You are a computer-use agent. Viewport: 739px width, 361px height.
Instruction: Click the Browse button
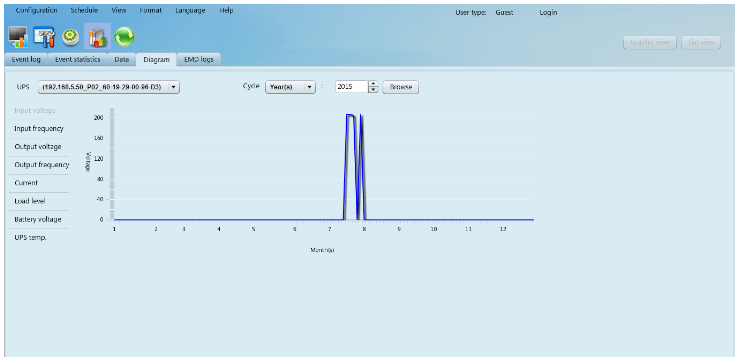coord(401,87)
